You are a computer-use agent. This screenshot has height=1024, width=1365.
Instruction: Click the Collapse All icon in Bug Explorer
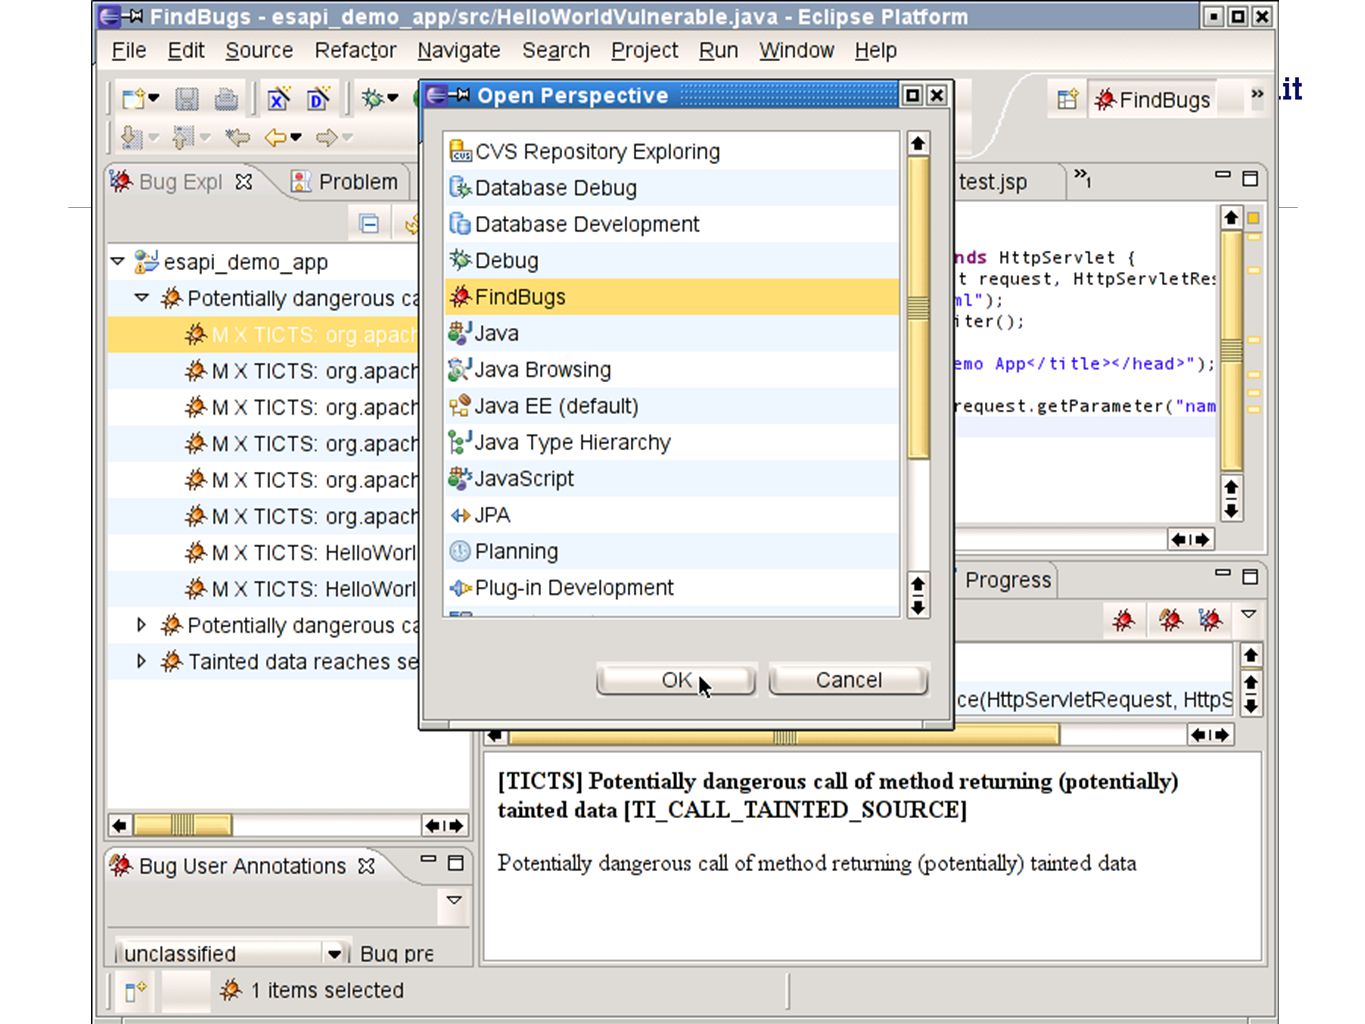(369, 224)
